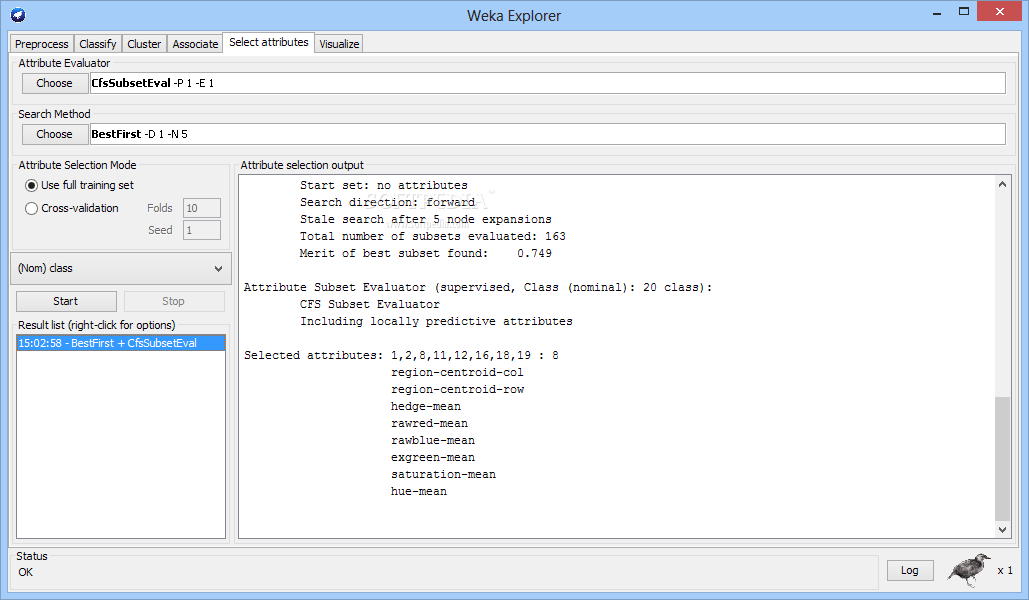
Task: Go to the Associate tab
Action: (195, 44)
